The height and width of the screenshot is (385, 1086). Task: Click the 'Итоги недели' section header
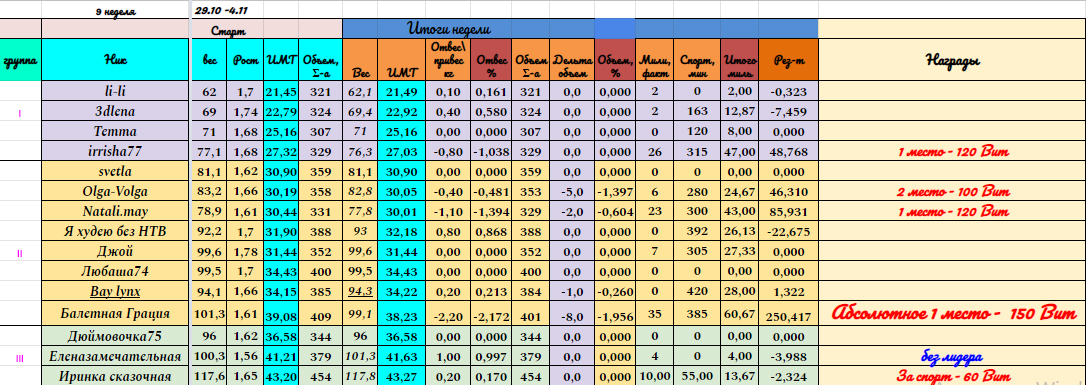pyautogui.click(x=449, y=29)
